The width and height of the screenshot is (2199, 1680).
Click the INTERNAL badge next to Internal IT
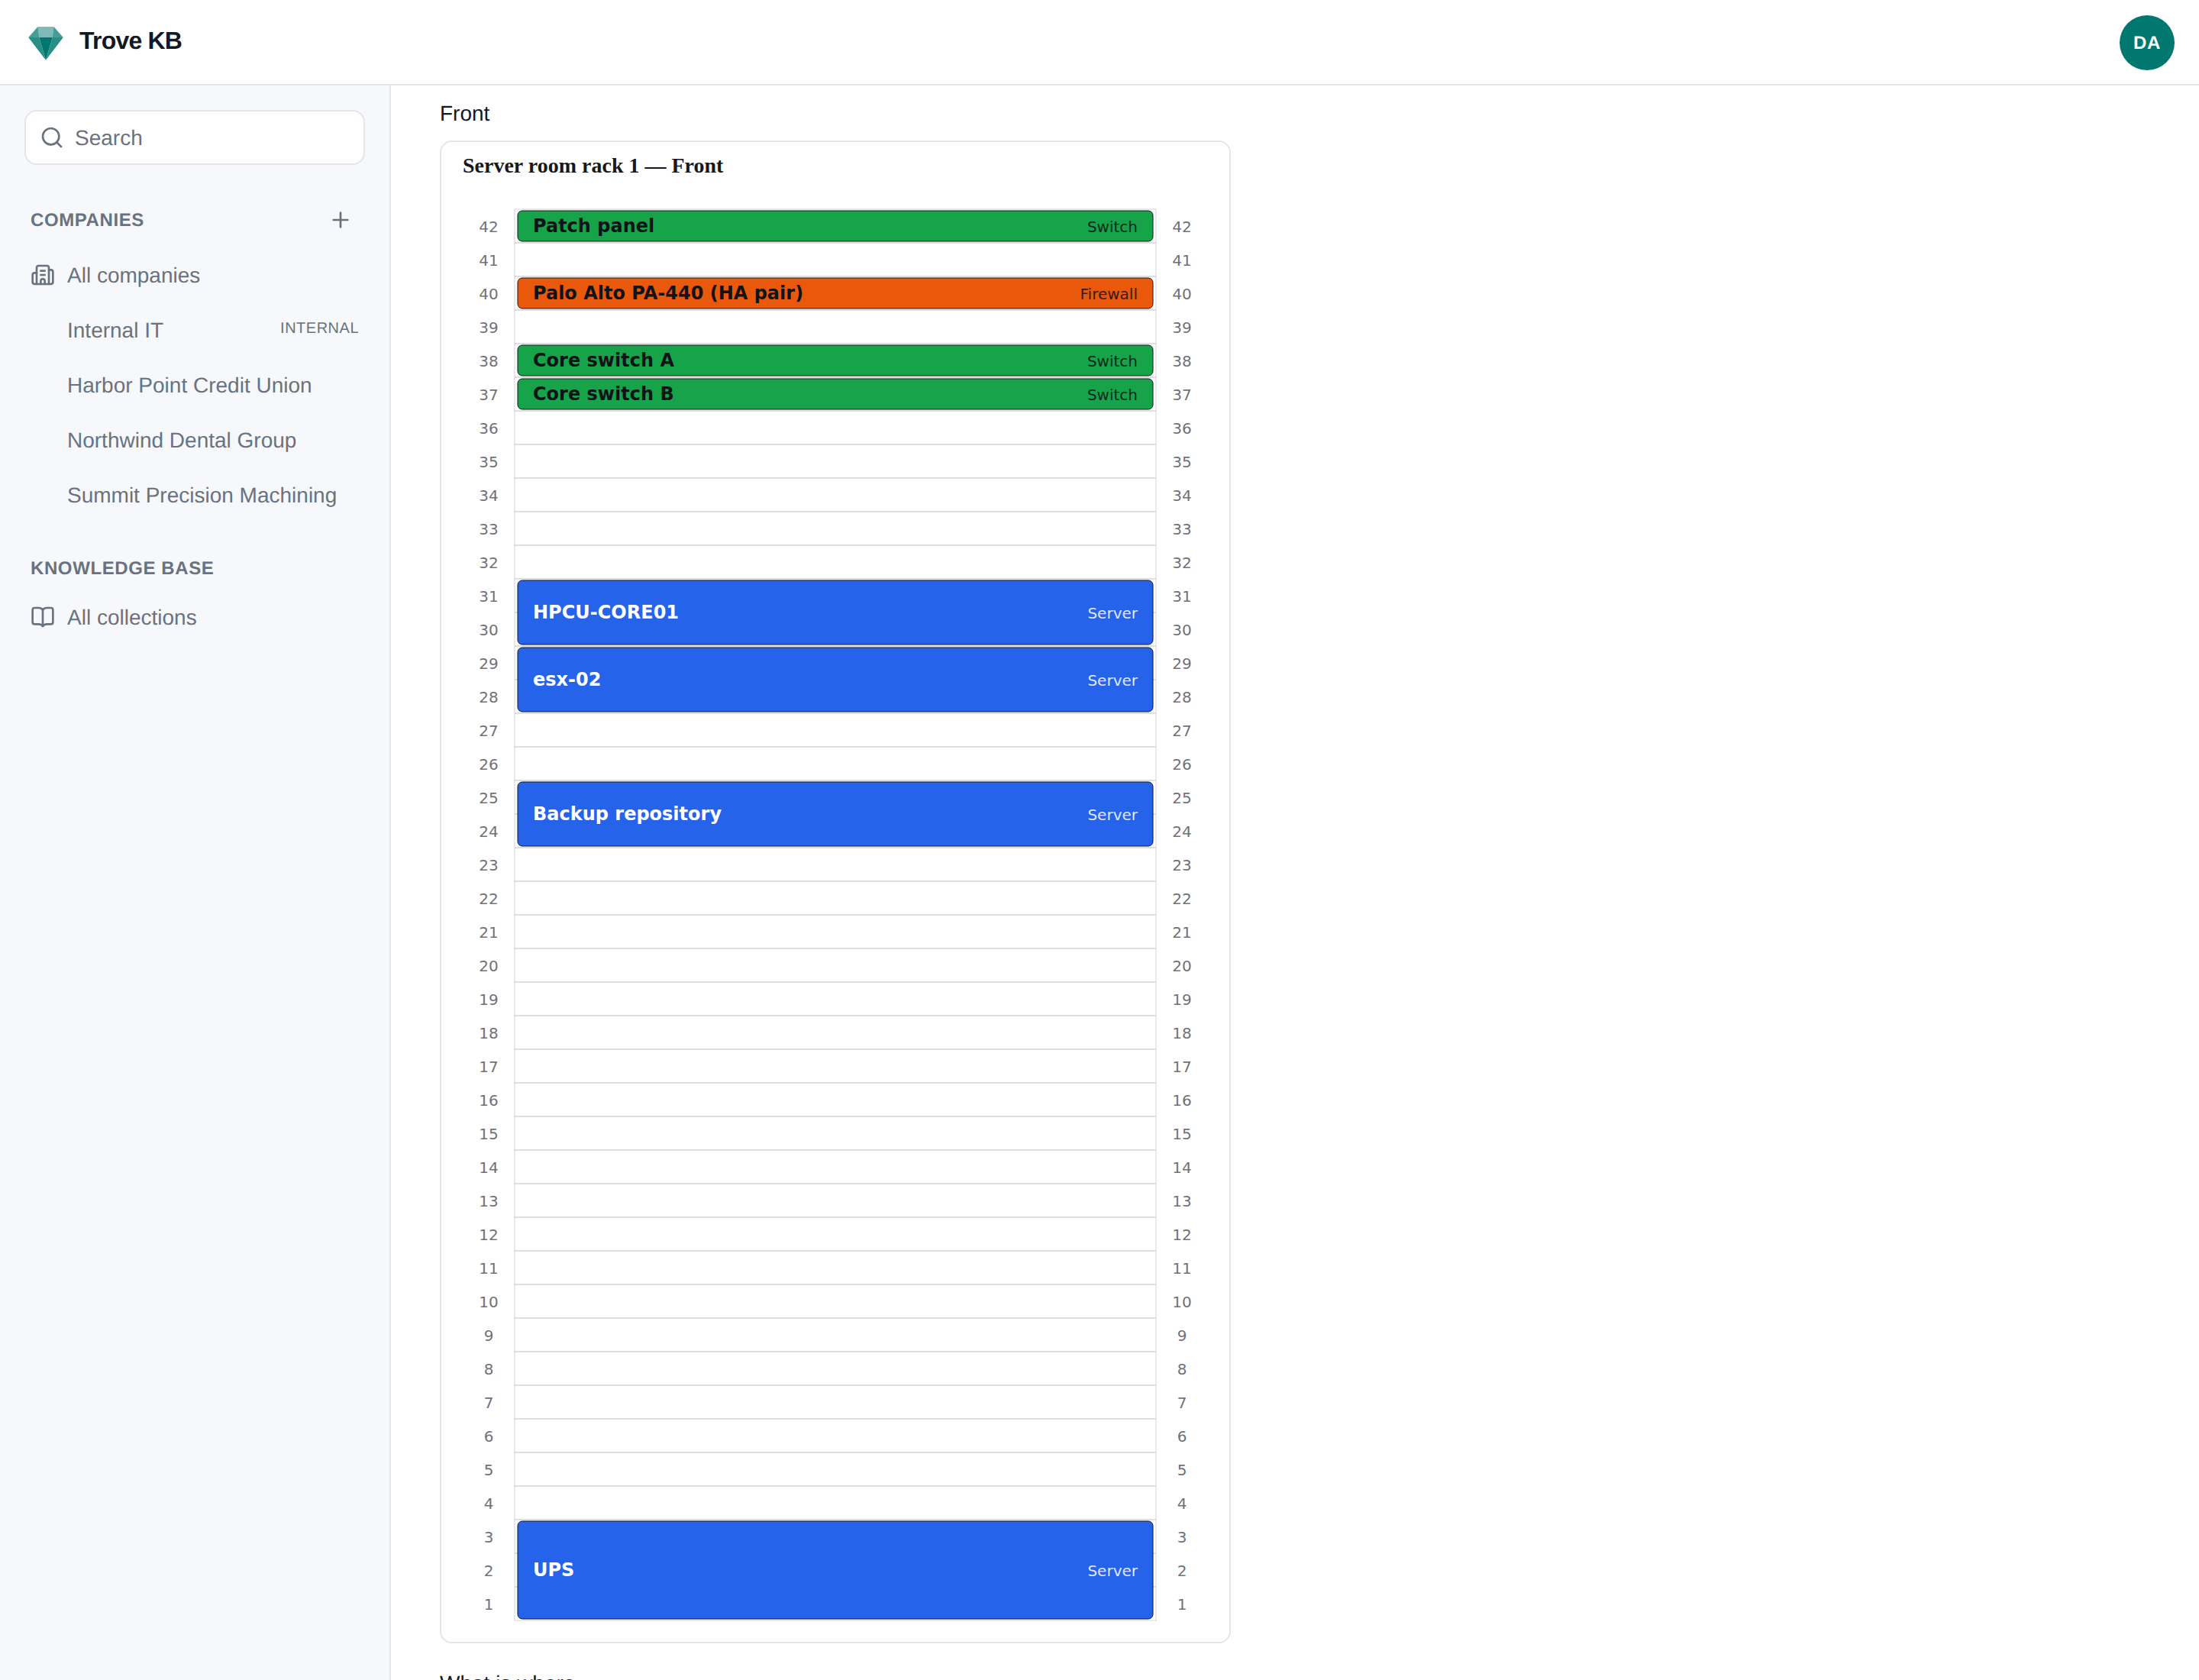[x=319, y=328]
